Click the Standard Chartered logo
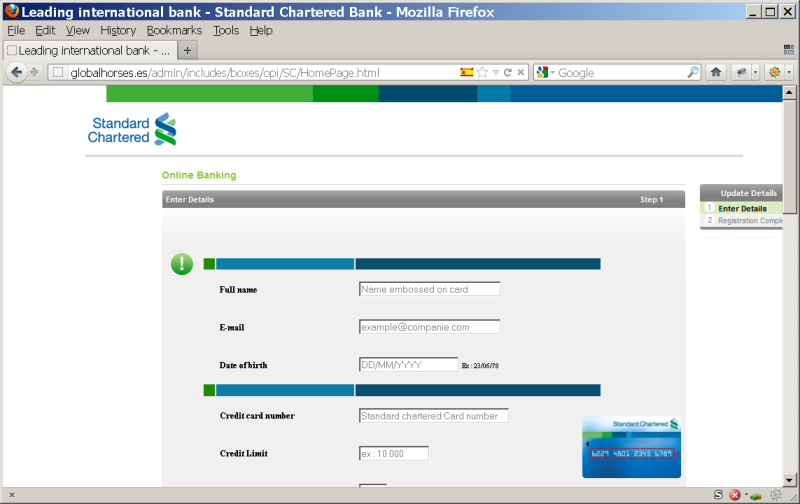The width and height of the screenshot is (800, 504). pos(132,130)
